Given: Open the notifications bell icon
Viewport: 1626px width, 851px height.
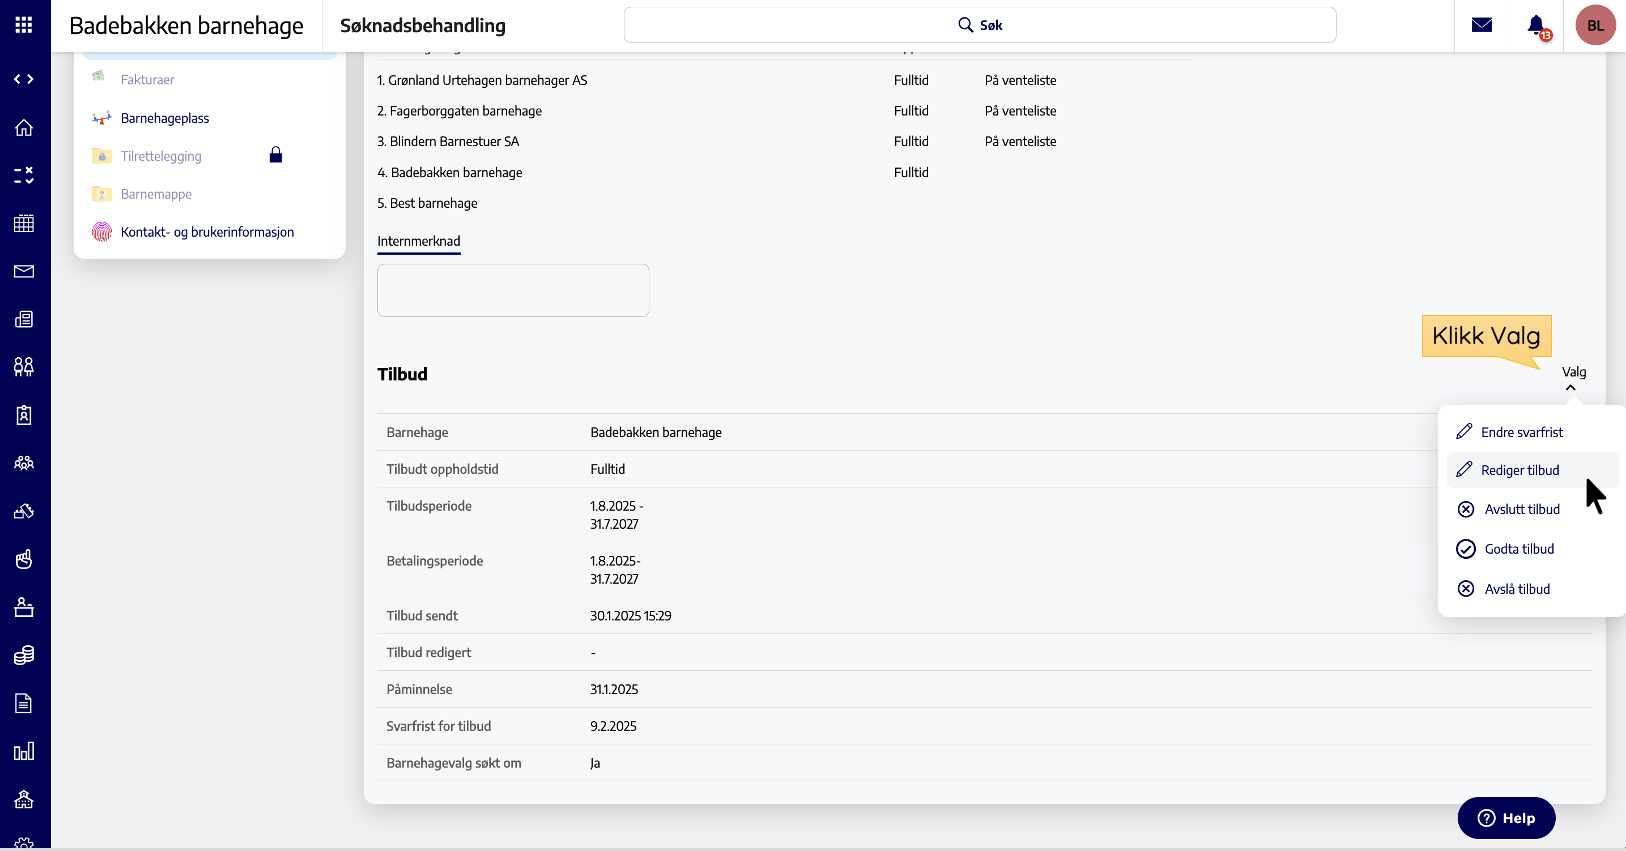Looking at the screenshot, I should [1536, 25].
